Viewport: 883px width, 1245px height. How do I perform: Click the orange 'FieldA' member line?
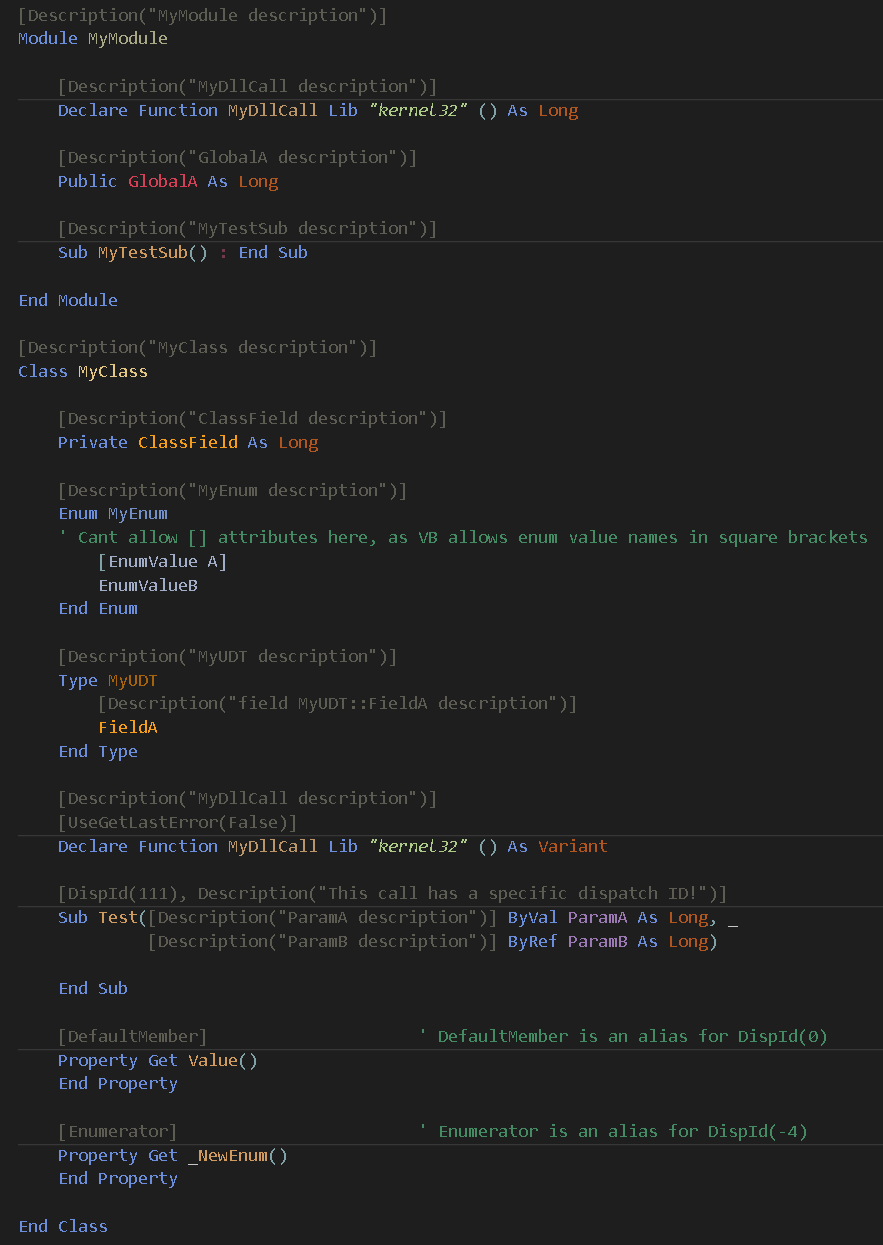[x=128, y=728]
